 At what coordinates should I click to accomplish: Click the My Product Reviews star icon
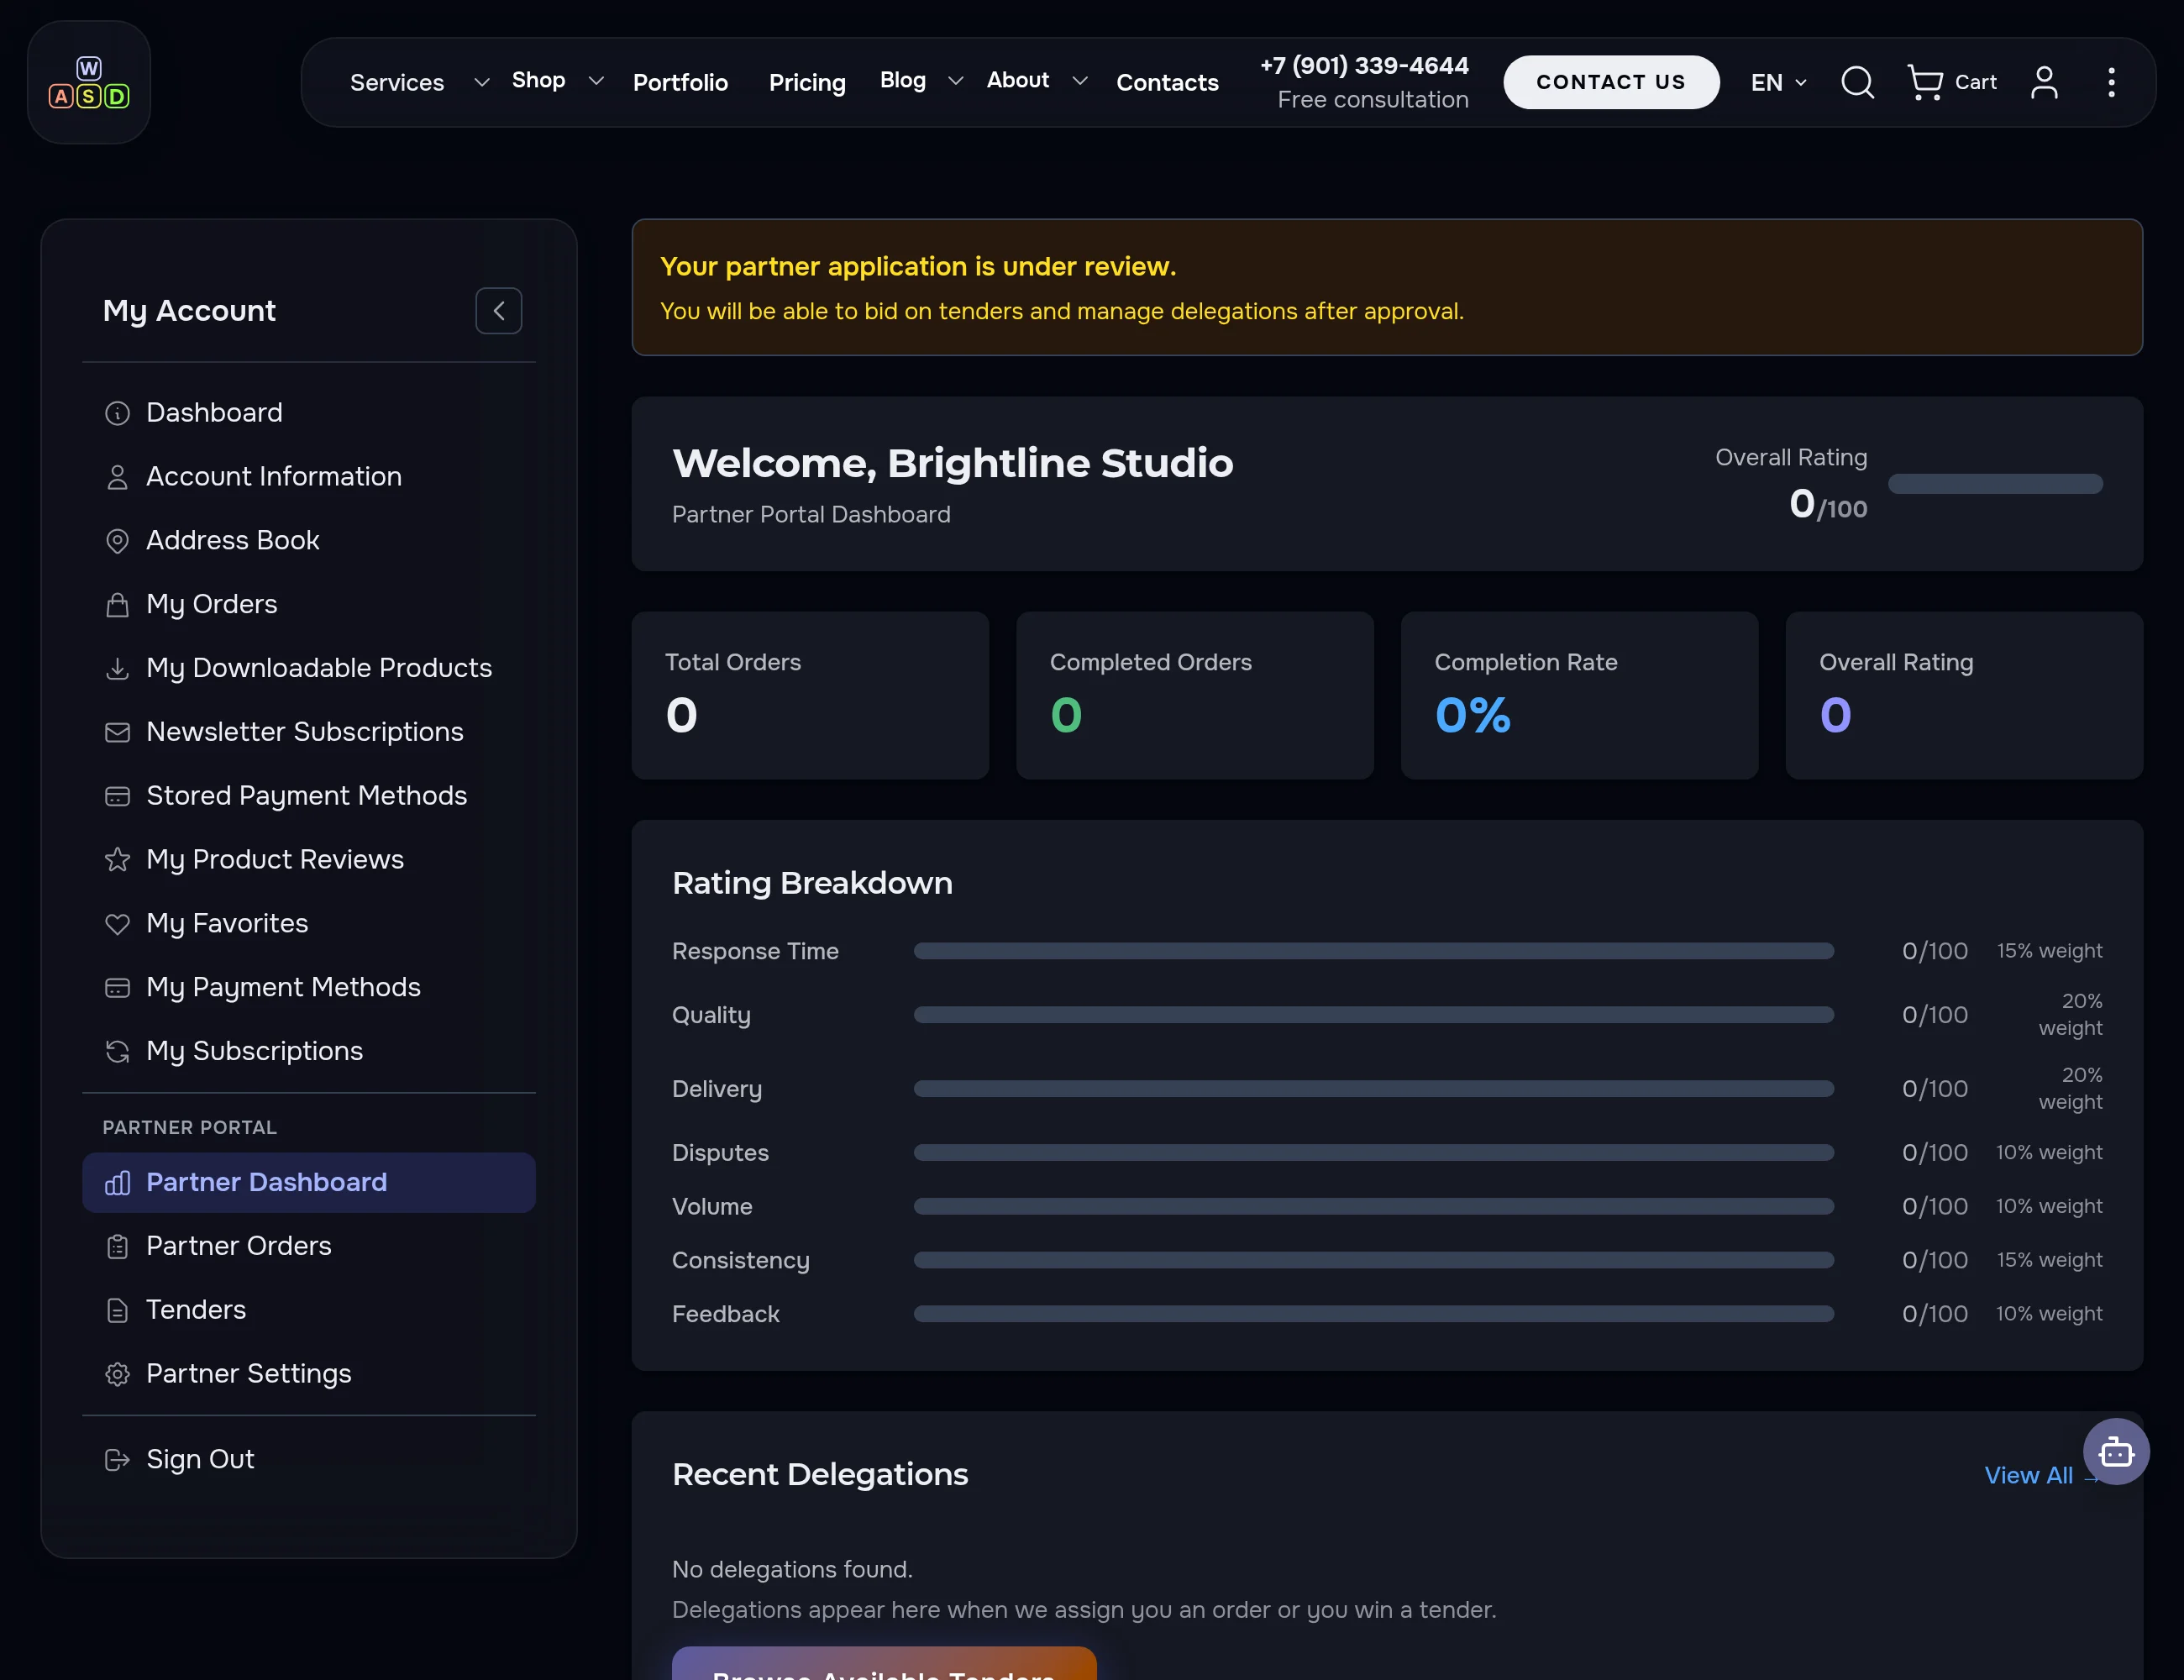coord(117,860)
